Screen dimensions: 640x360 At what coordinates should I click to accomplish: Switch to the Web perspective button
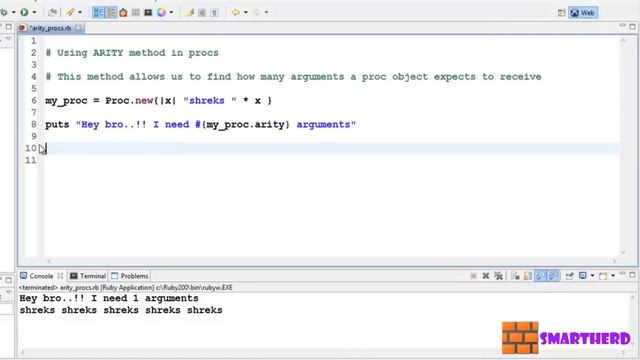(x=583, y=13)
